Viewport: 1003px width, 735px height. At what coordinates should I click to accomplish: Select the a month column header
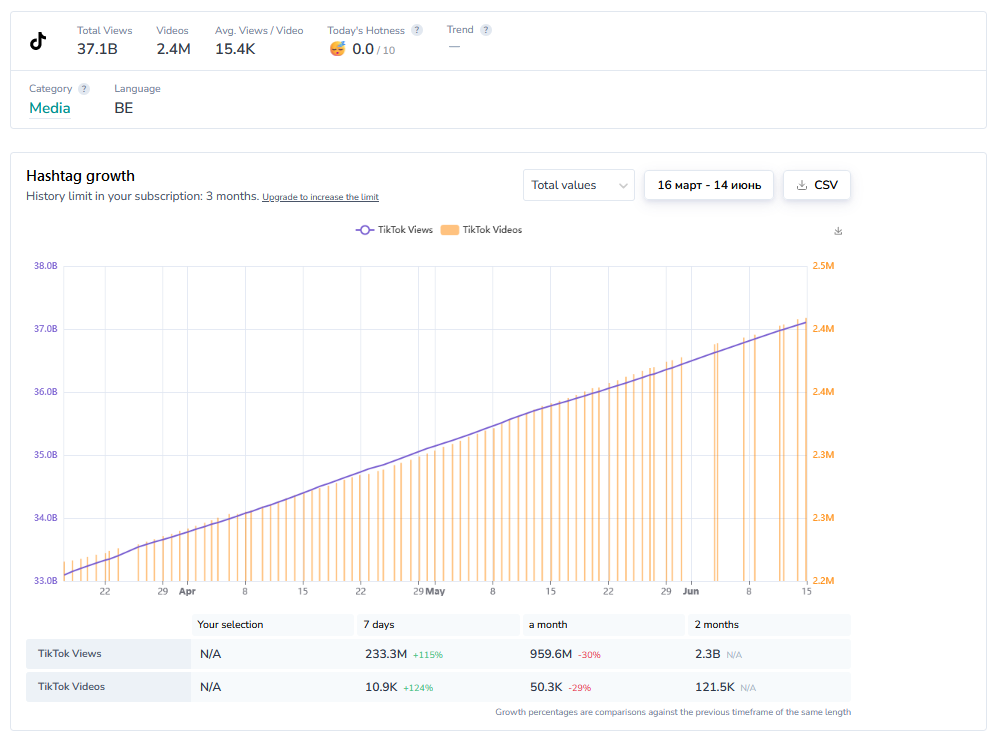tap(548, 625)
